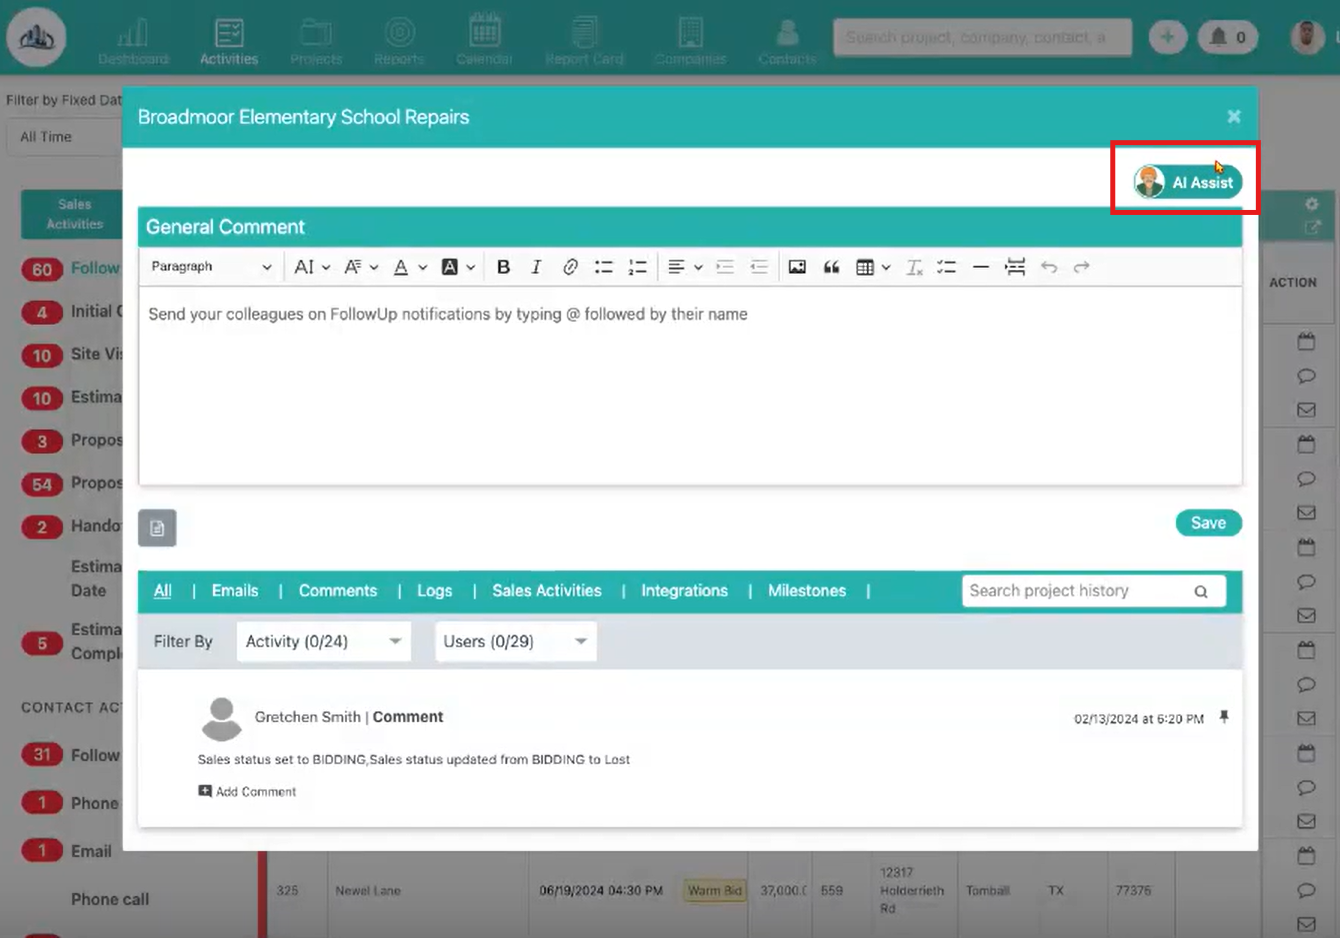Apply a numbered list to the comment
Viewport: 1340px width, 938px height.
point(637,266)
